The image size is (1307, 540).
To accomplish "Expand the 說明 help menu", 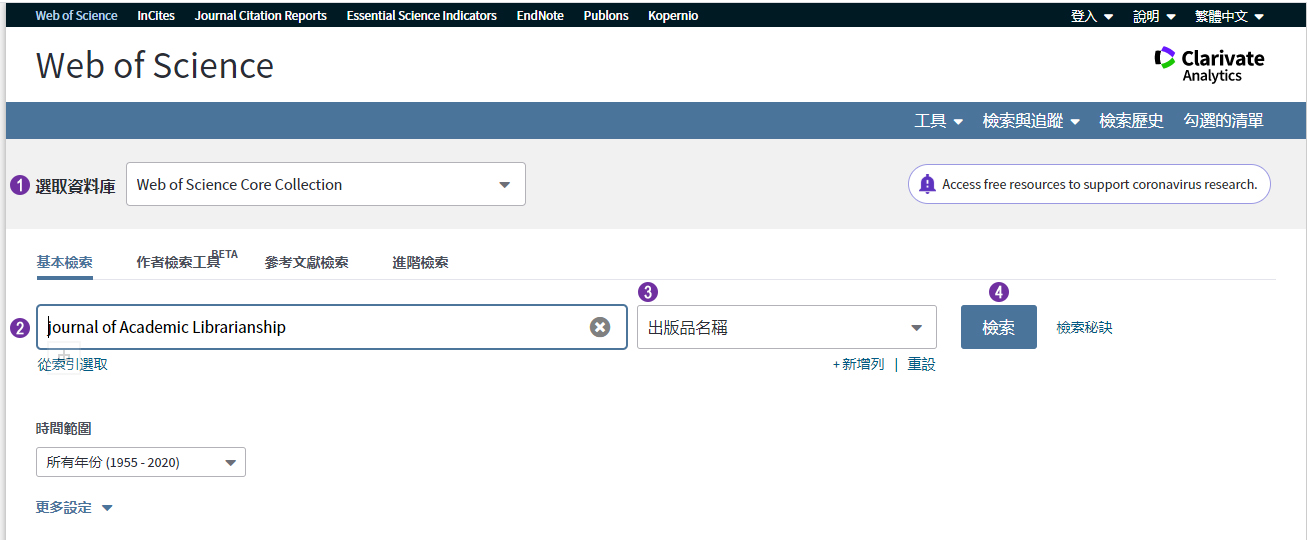I will coord(1155,16).
